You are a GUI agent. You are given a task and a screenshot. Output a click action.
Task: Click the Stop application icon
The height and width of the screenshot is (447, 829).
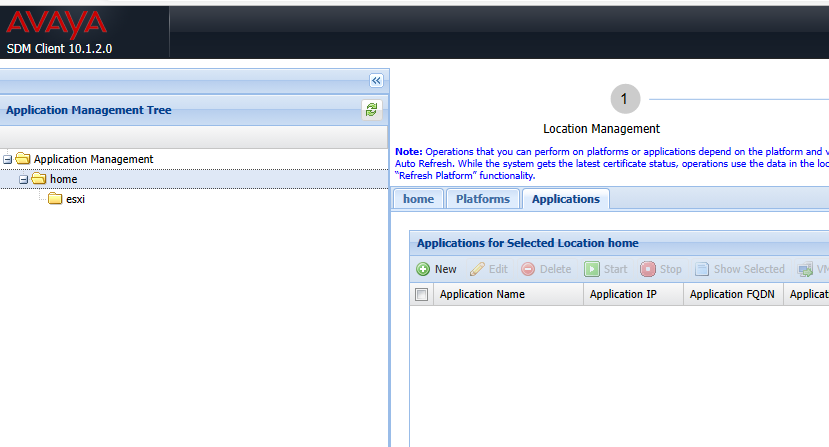648,269
